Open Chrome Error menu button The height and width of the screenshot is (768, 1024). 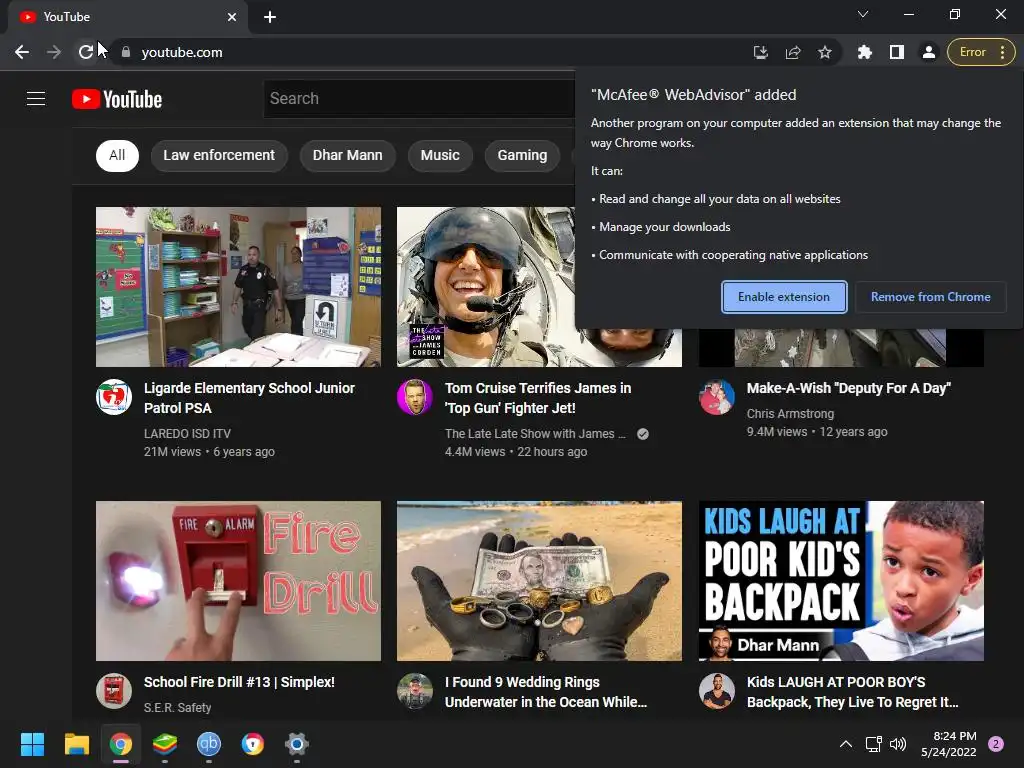pyautogui.click(x=982, y=52)
